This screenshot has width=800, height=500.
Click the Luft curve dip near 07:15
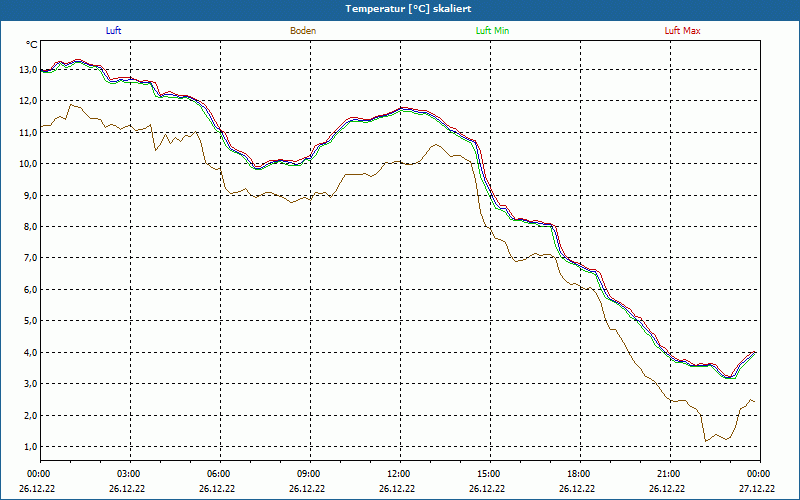coord(258,167)
